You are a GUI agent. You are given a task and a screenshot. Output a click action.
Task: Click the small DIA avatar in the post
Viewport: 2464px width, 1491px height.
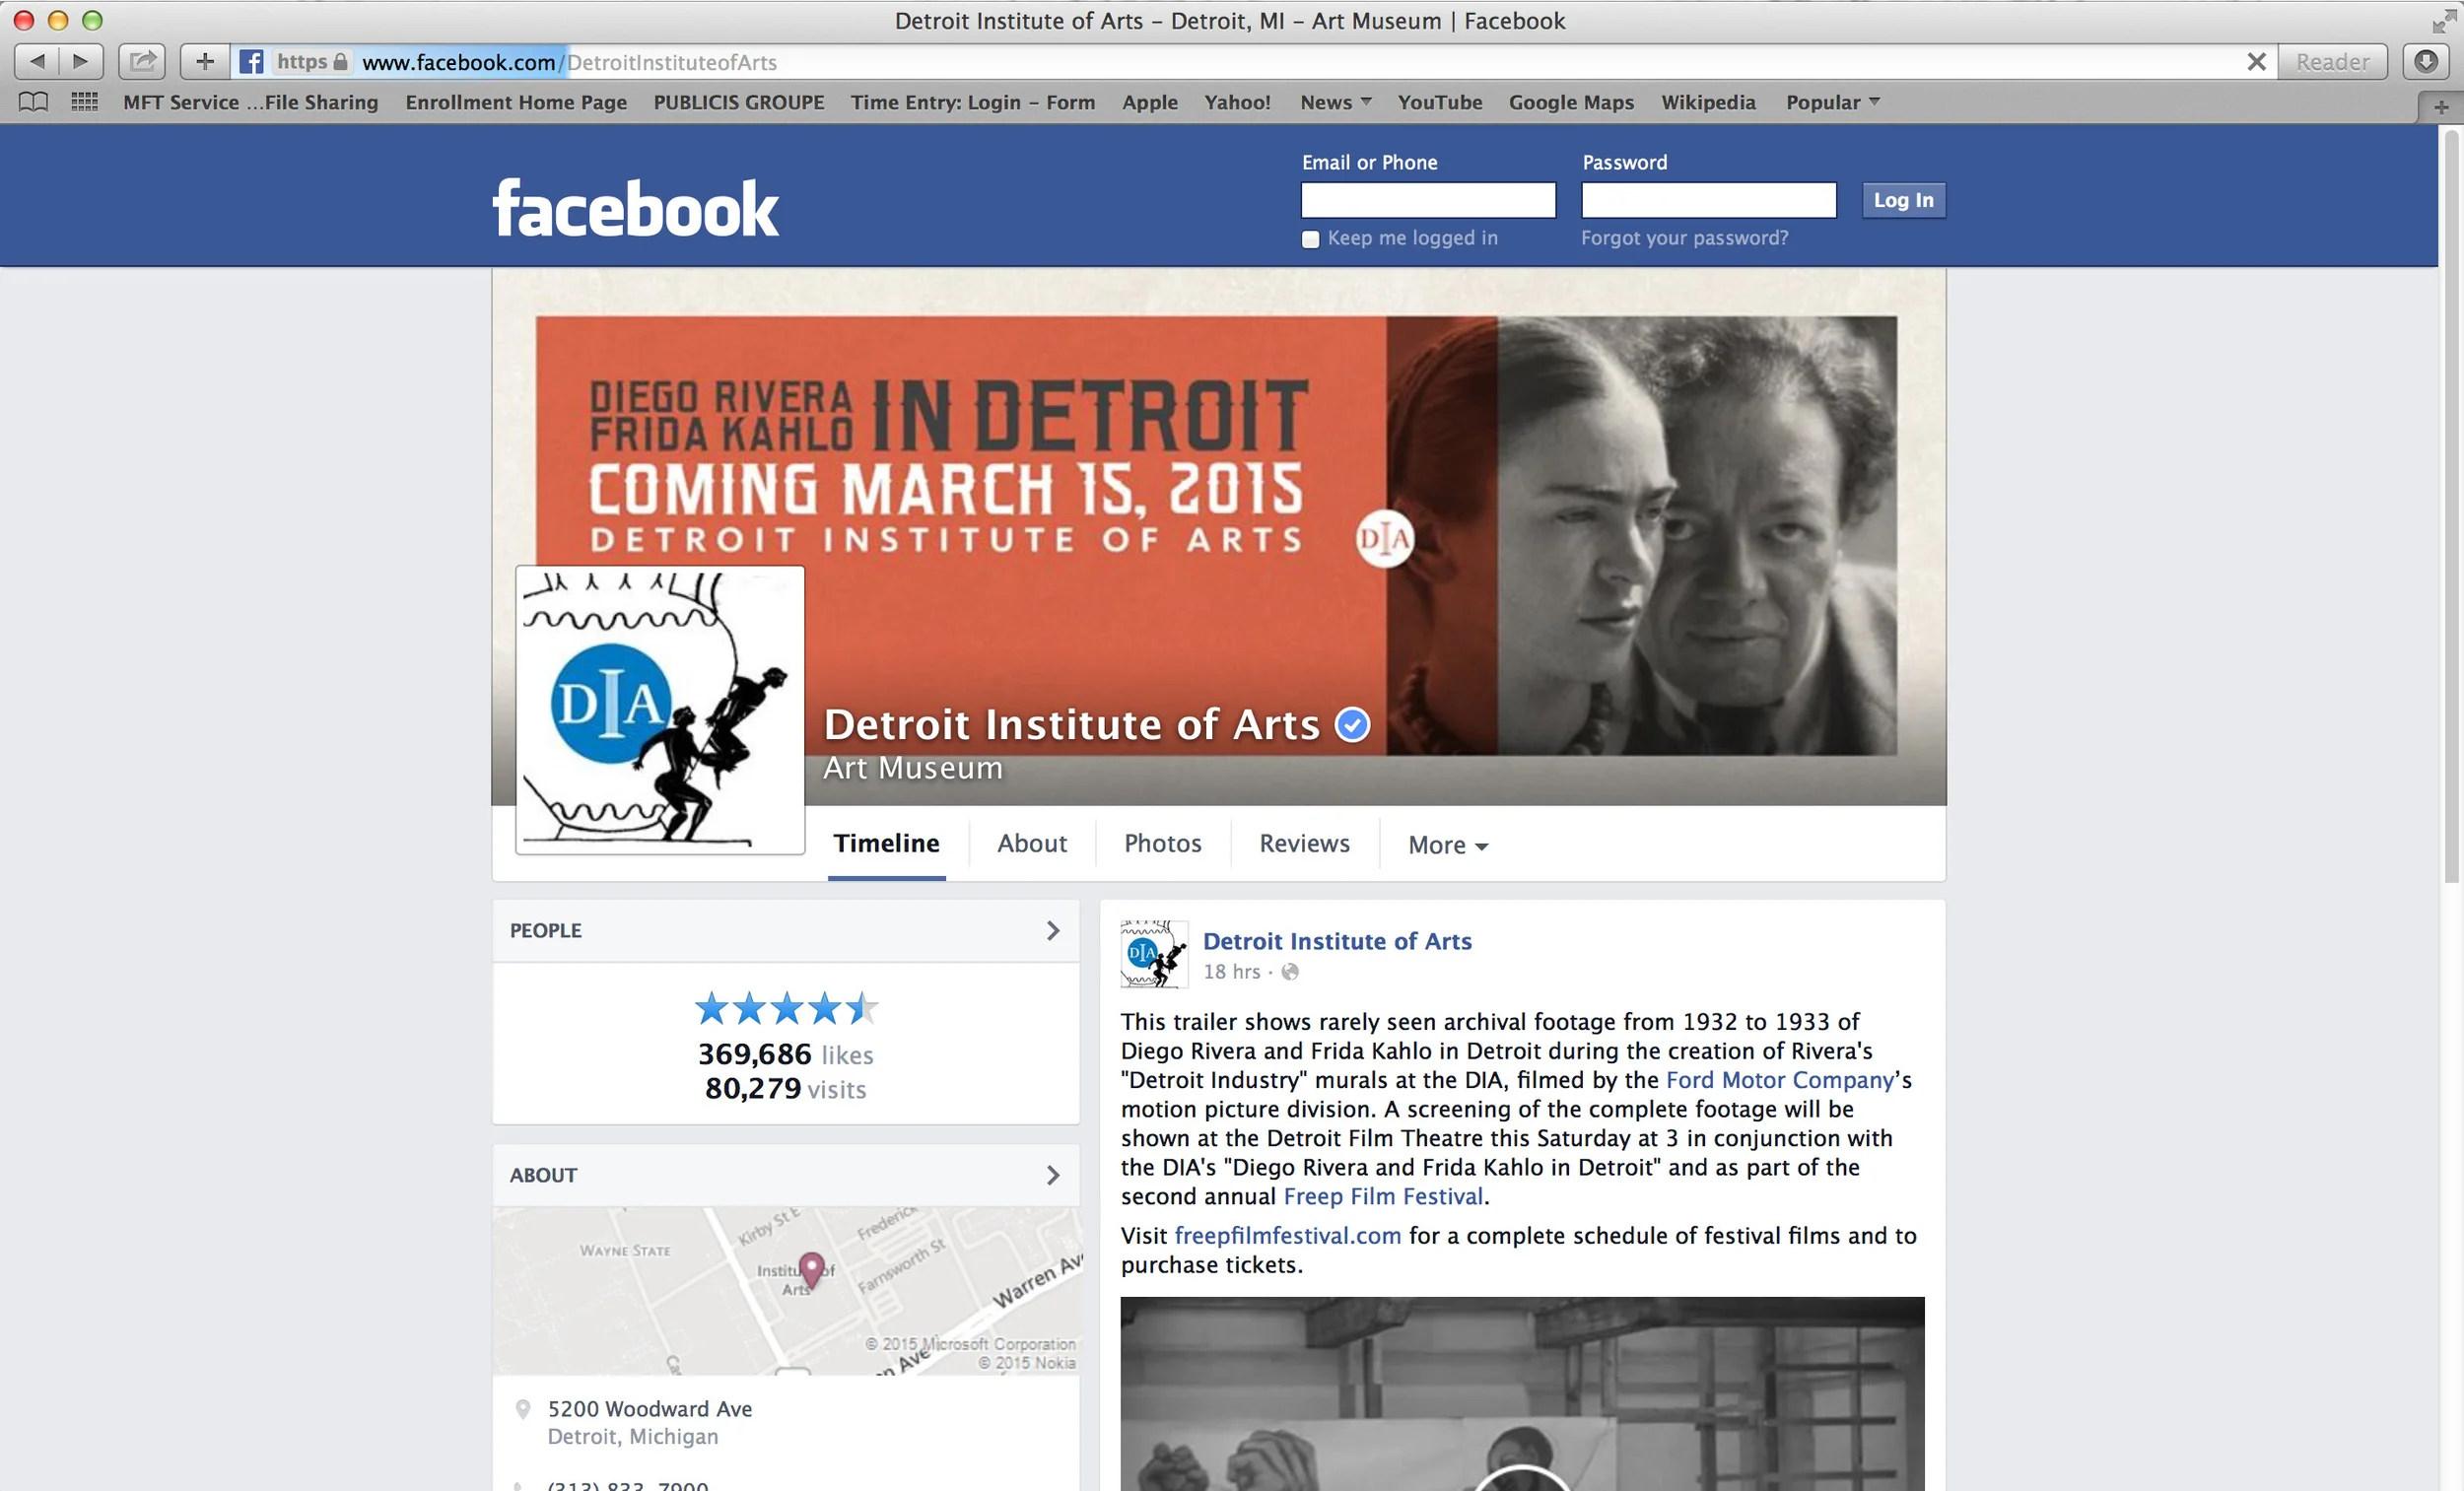coord(1154,954)
